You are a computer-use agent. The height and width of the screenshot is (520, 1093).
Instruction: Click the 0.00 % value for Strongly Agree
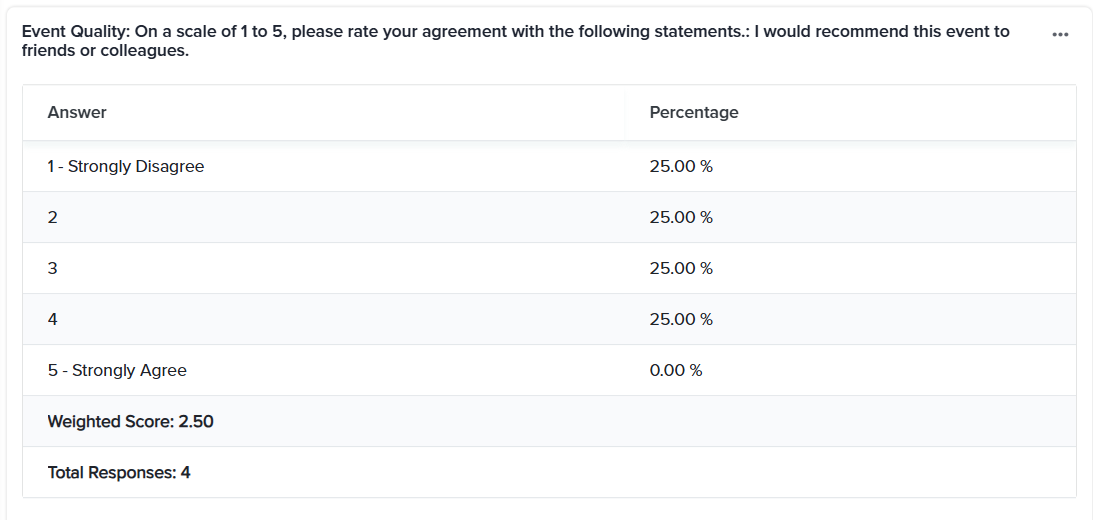click(676, 370)
